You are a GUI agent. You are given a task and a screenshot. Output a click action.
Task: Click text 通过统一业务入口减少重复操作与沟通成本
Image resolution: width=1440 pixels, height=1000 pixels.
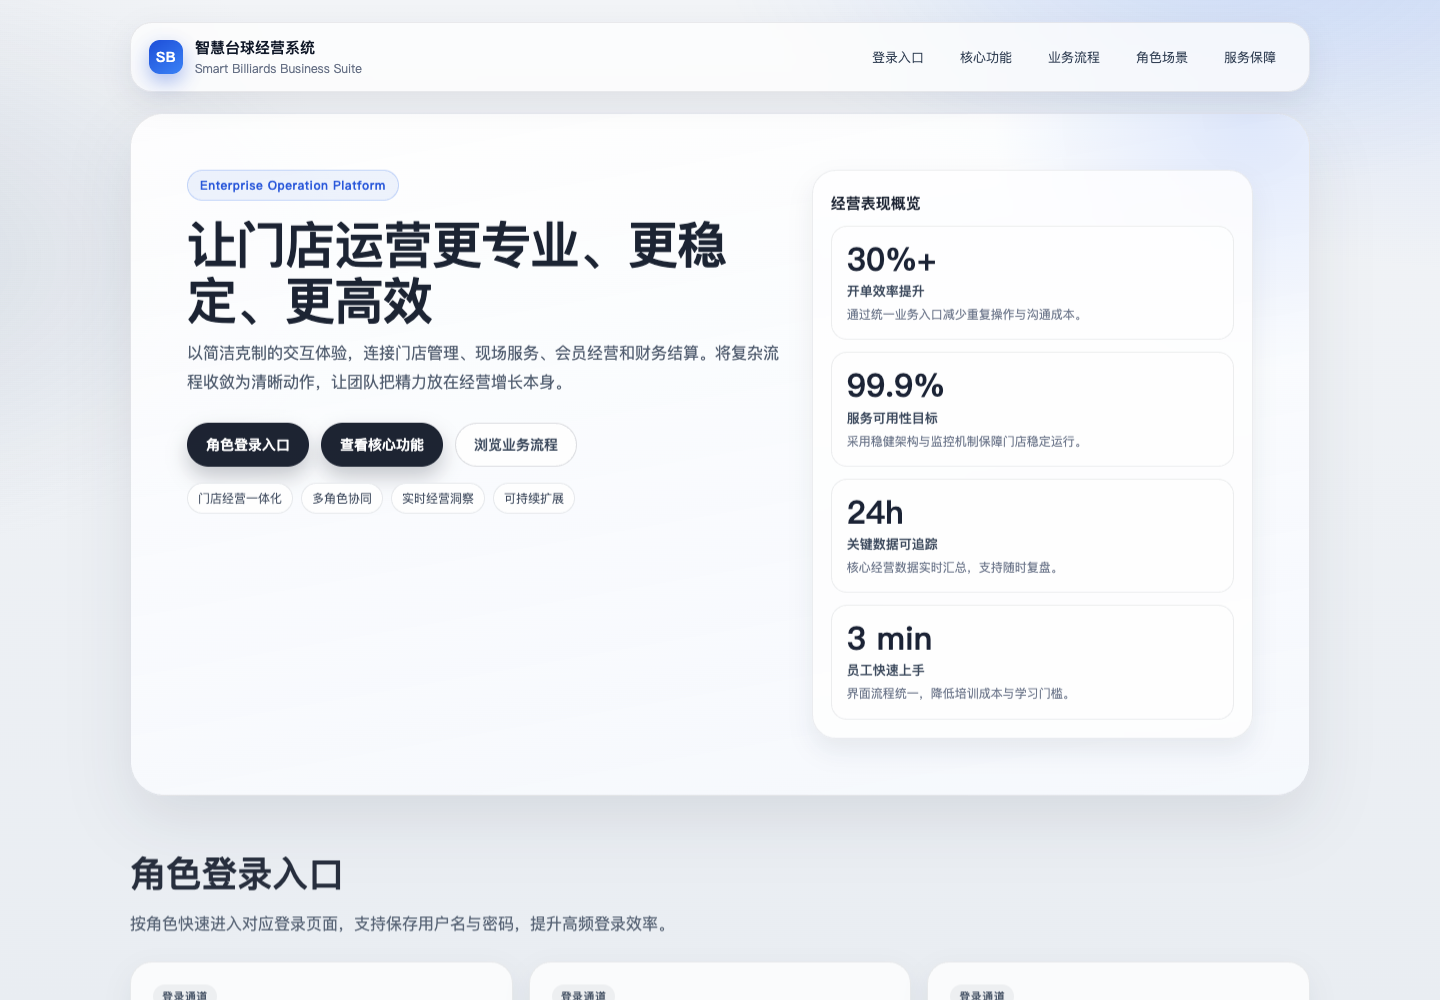[967, 315]
